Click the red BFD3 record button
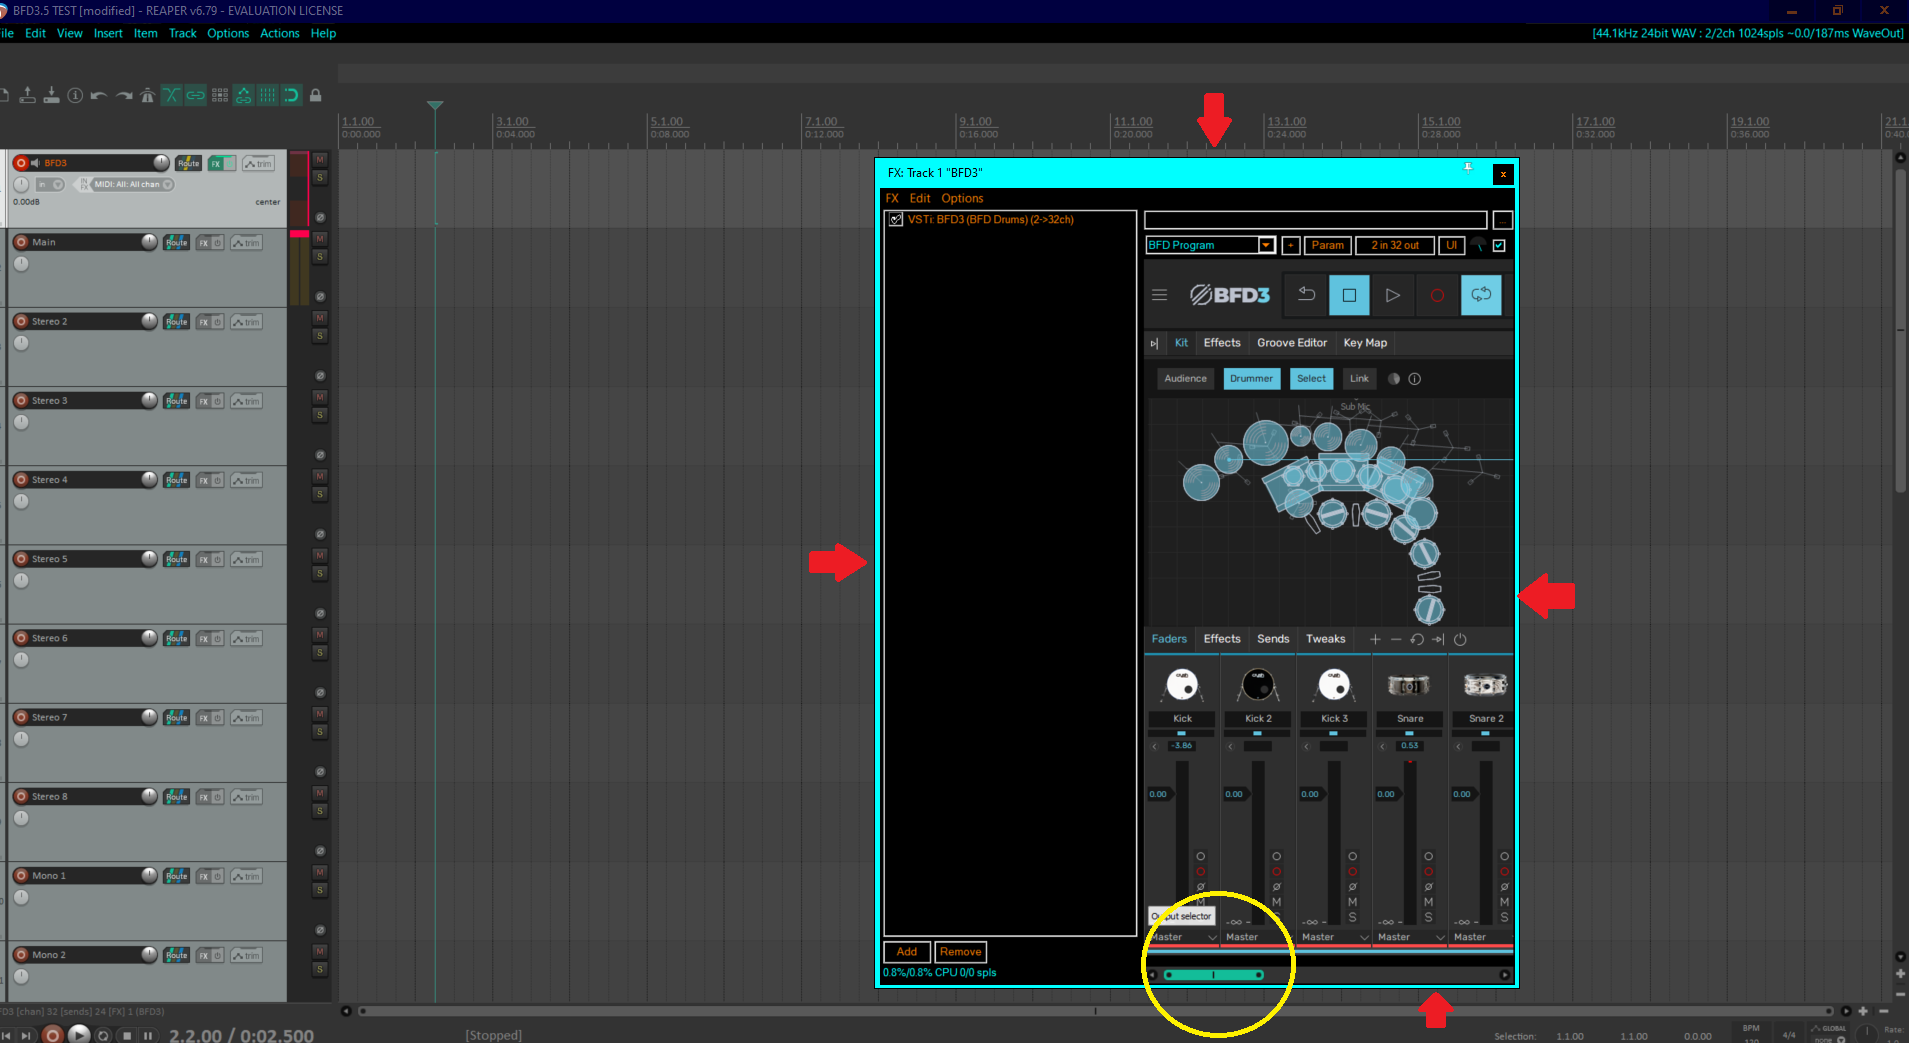 [x=1437, y=295]
